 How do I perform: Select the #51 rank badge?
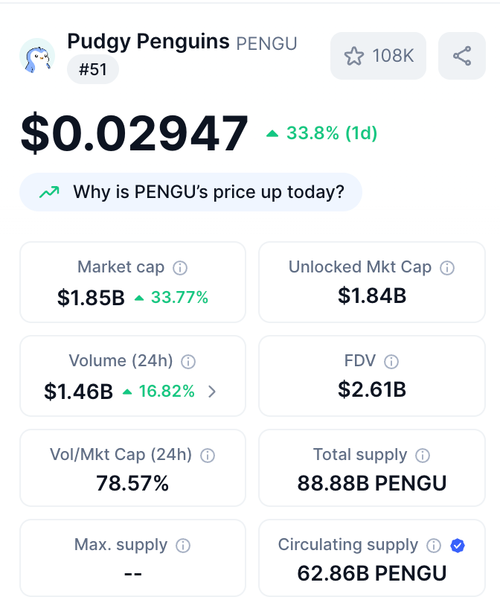pos(93,70)
